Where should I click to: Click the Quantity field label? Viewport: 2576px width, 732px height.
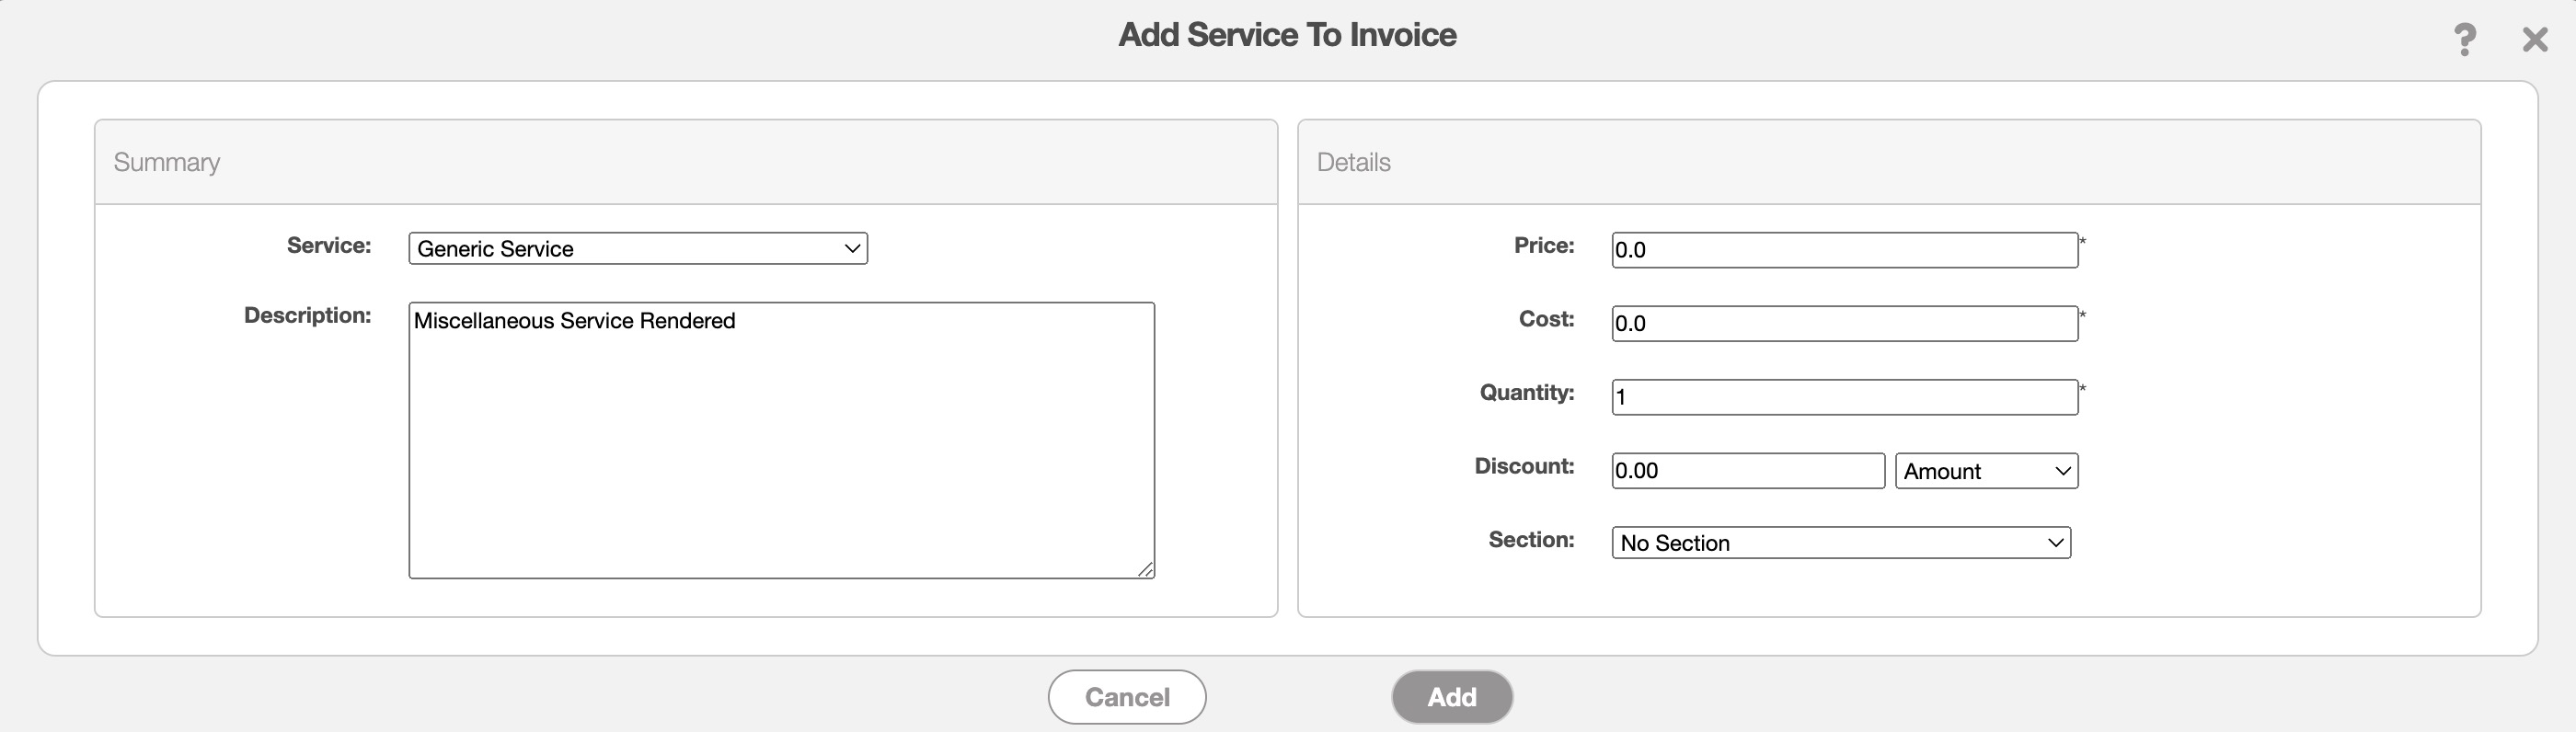[1526, 393]
